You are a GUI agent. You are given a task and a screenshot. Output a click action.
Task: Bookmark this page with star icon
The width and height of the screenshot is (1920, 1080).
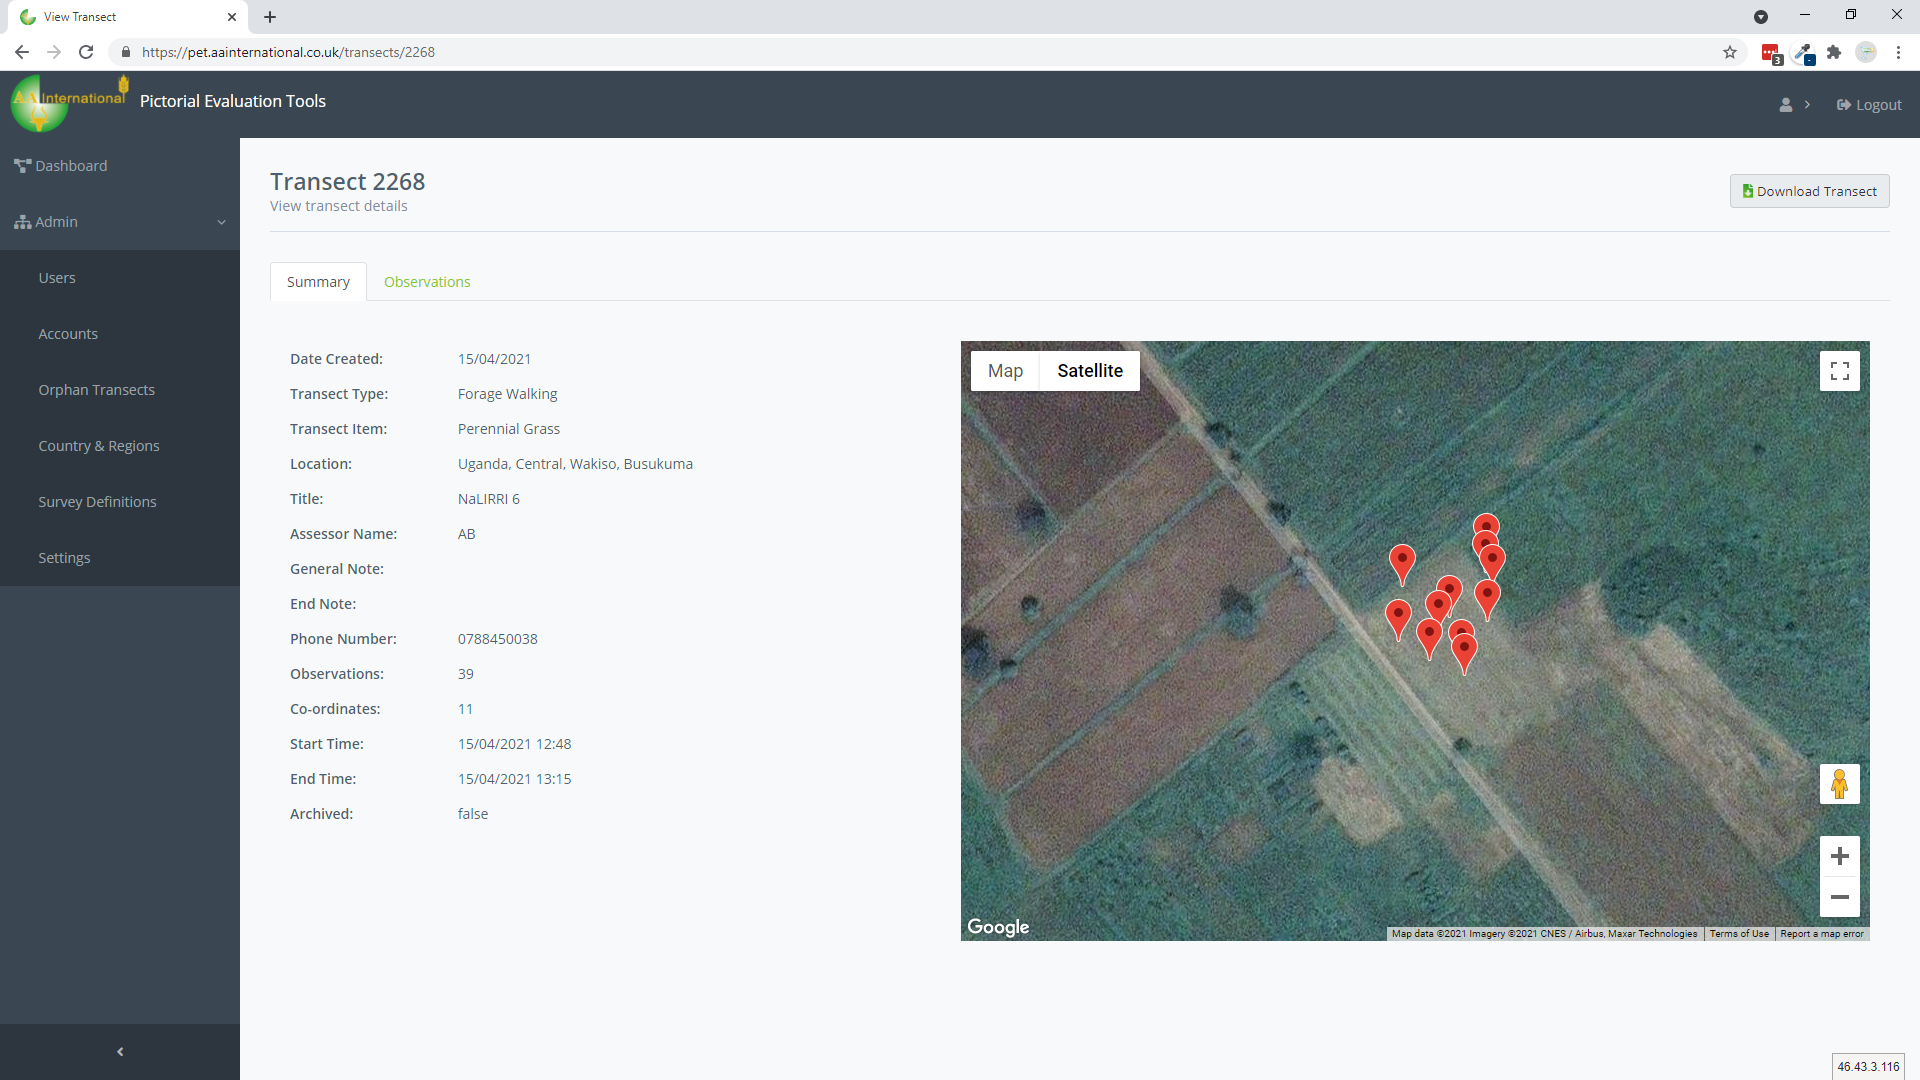[x=1730, y=52]
